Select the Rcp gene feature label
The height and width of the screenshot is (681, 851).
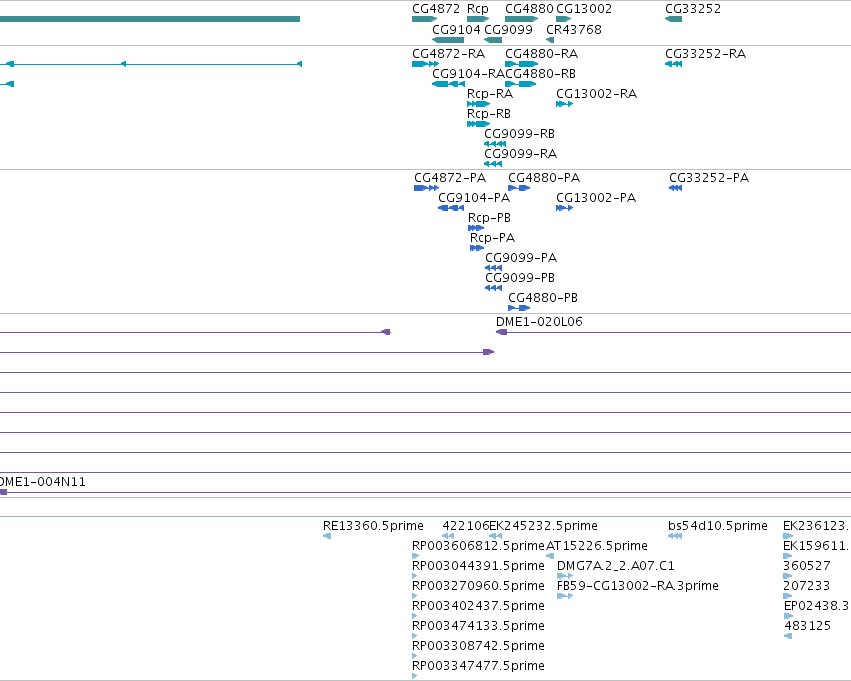478,9
